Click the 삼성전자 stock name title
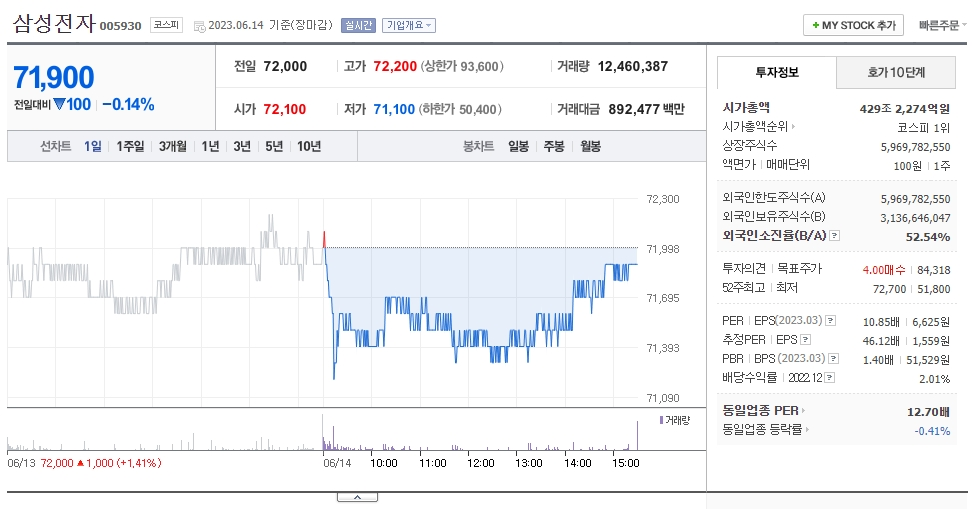 click(x=54, y=24)
